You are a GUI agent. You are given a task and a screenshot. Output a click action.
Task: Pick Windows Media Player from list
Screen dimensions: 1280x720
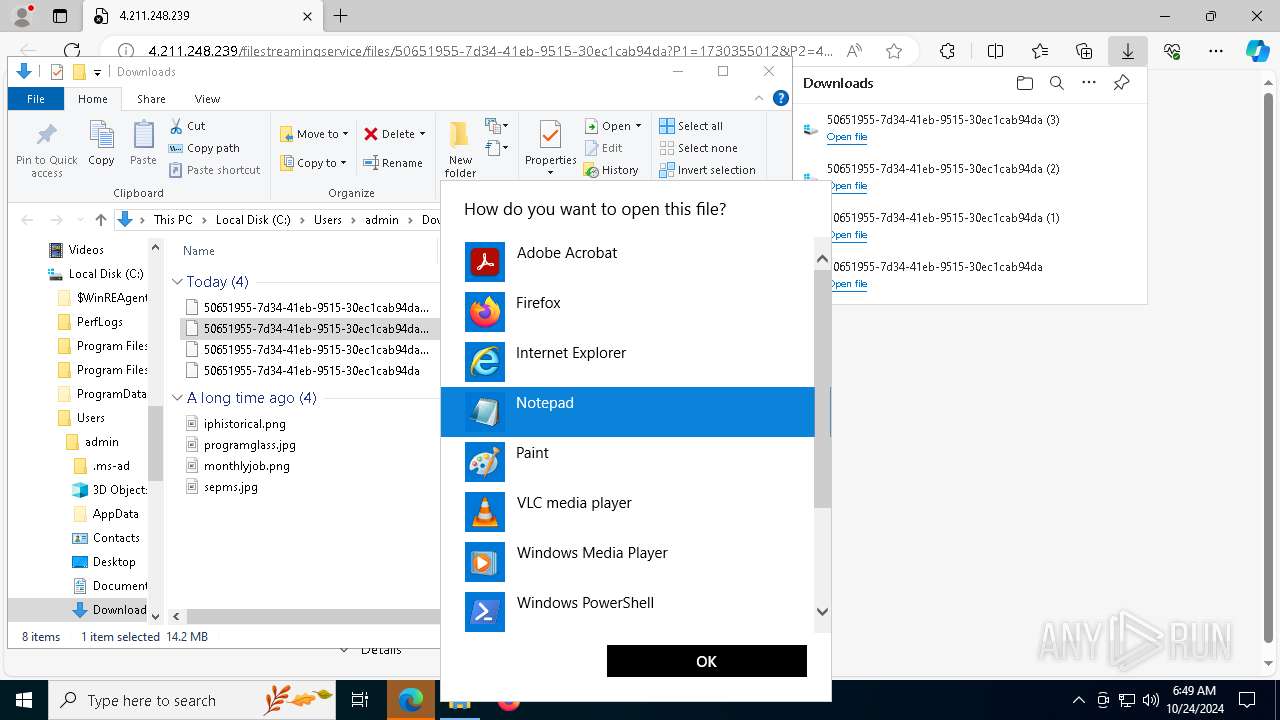[x=628, y=562]
